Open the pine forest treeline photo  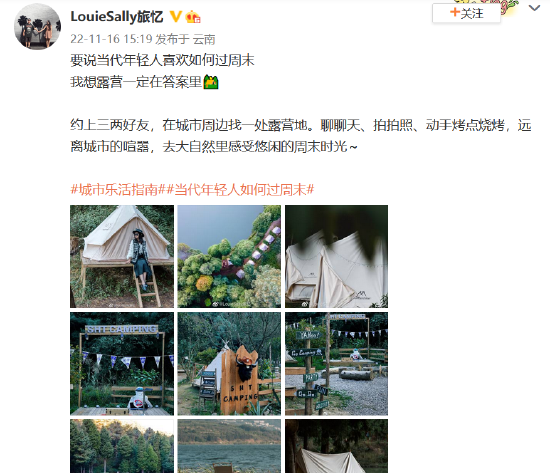tap(122, 446)
